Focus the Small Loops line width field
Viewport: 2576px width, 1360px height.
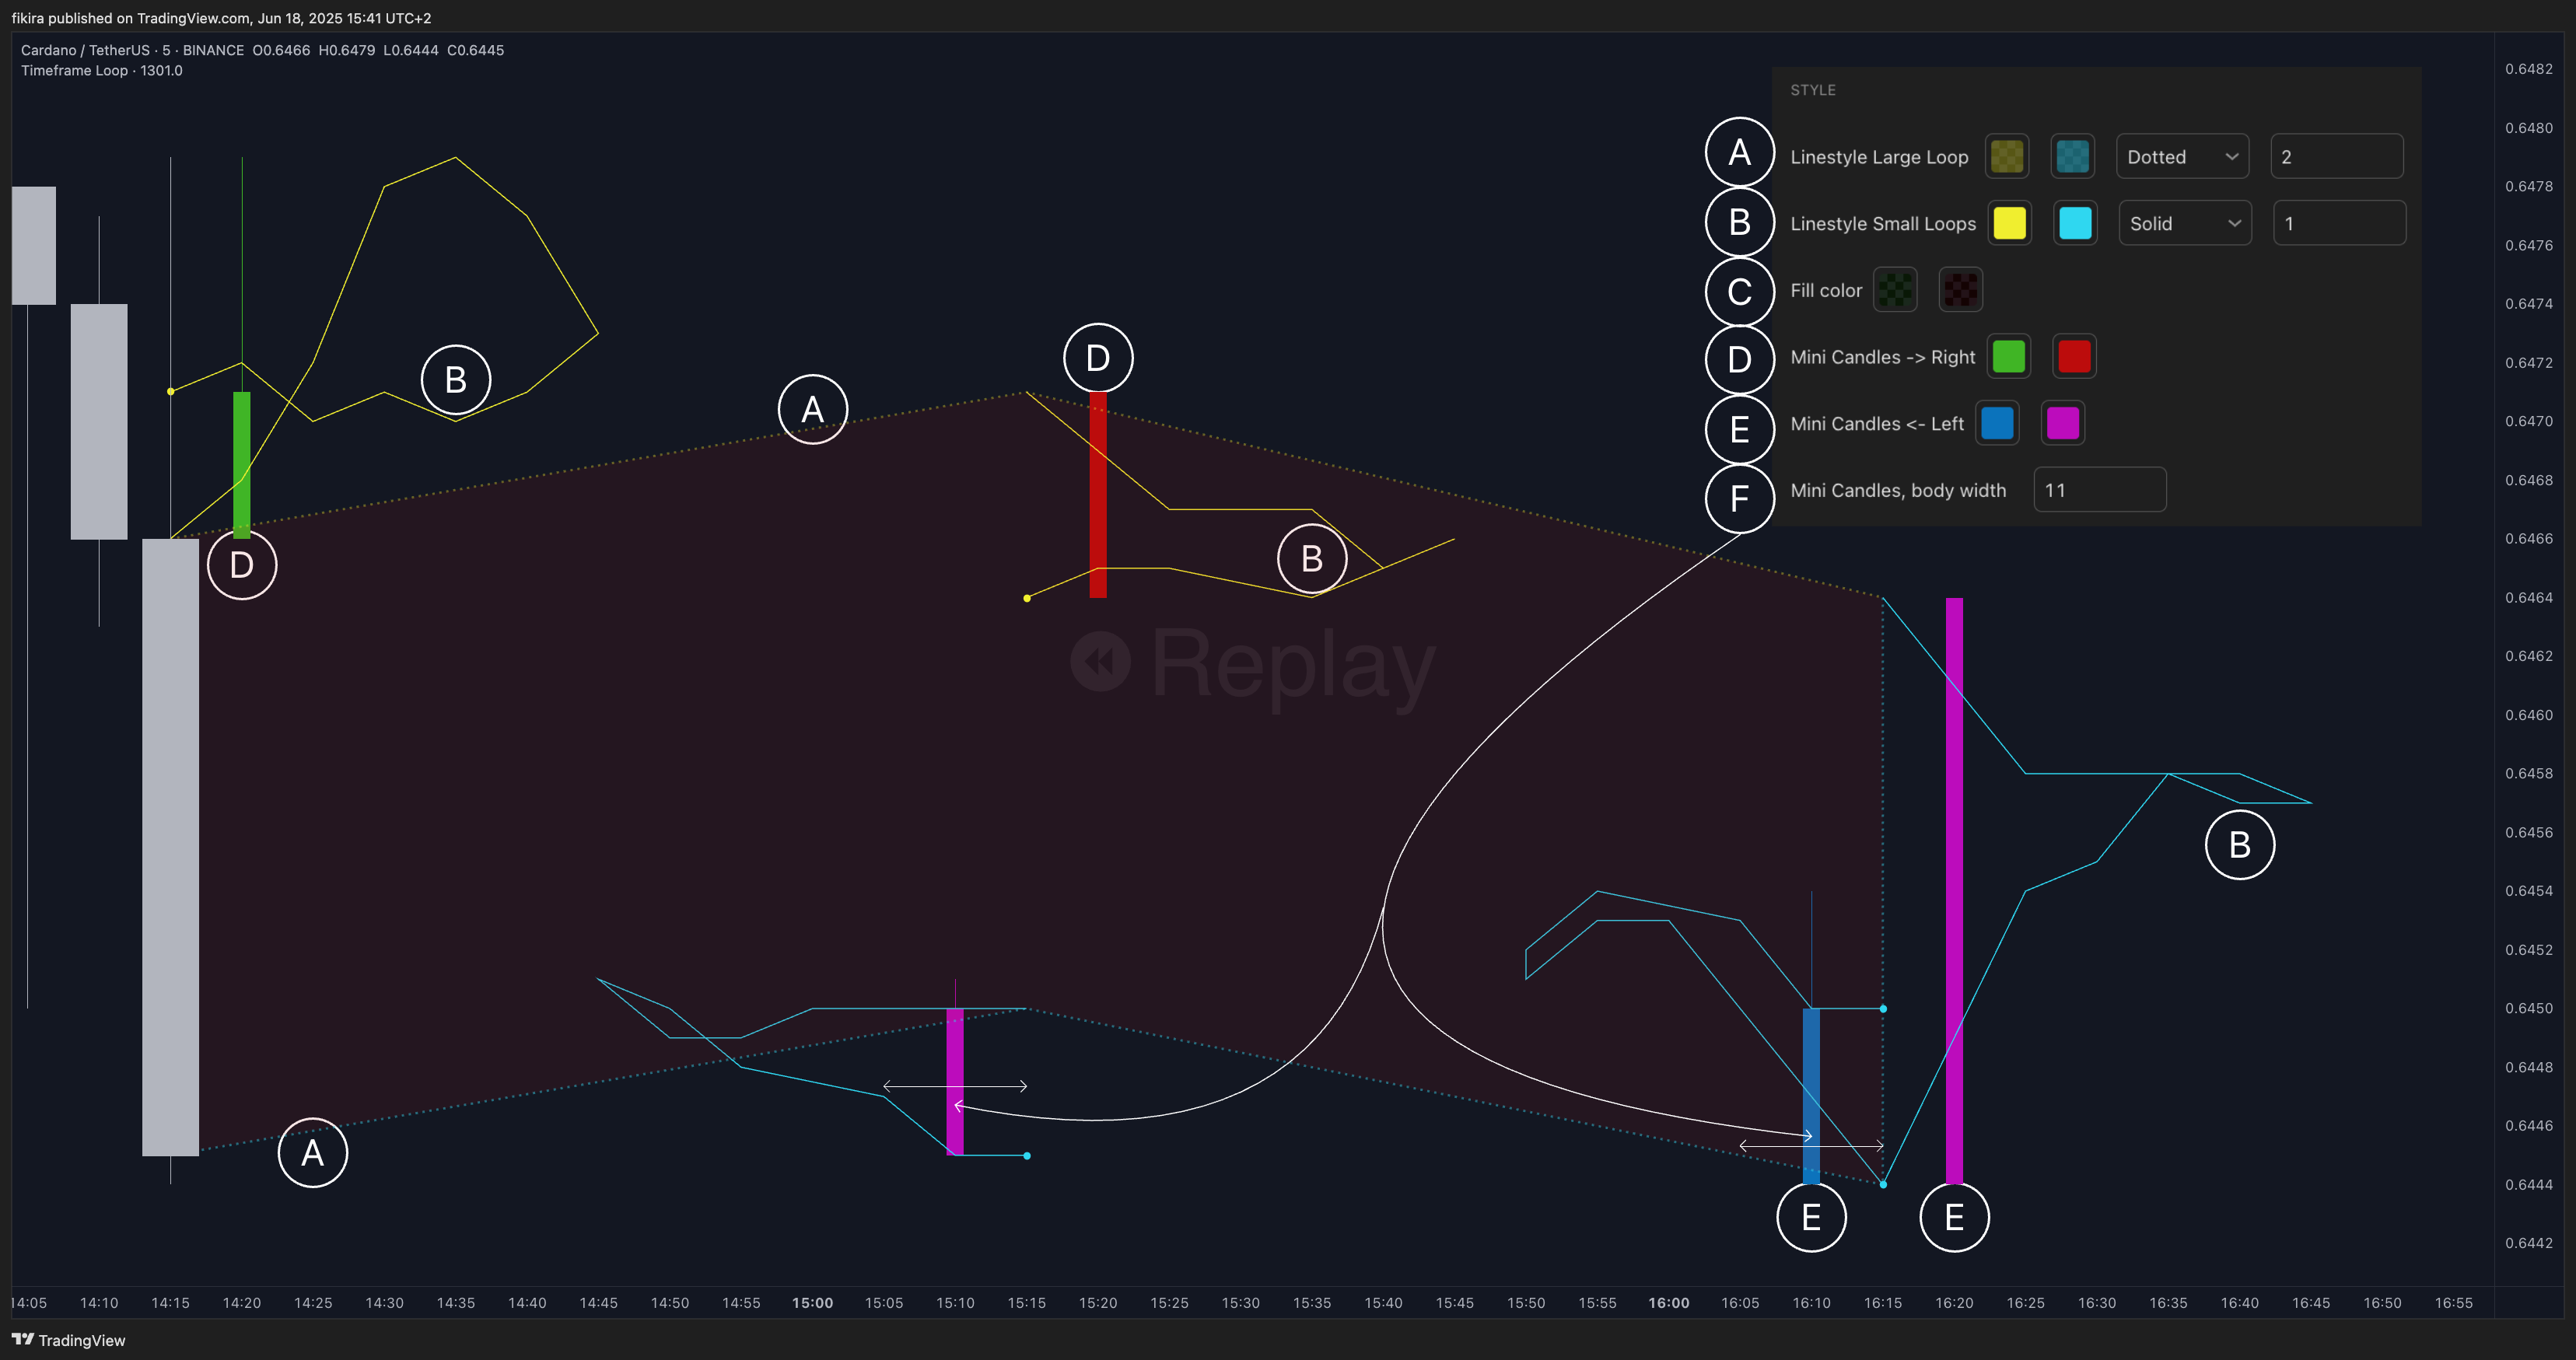click(2340, 223)
